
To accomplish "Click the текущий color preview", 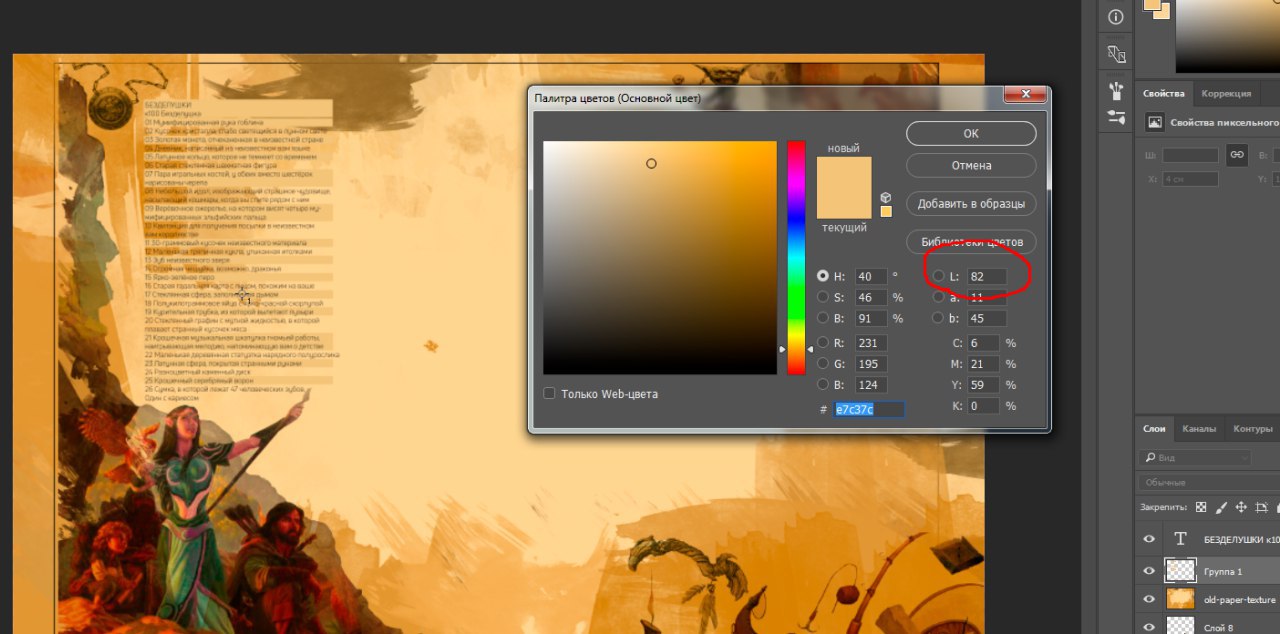I will 844,203.
